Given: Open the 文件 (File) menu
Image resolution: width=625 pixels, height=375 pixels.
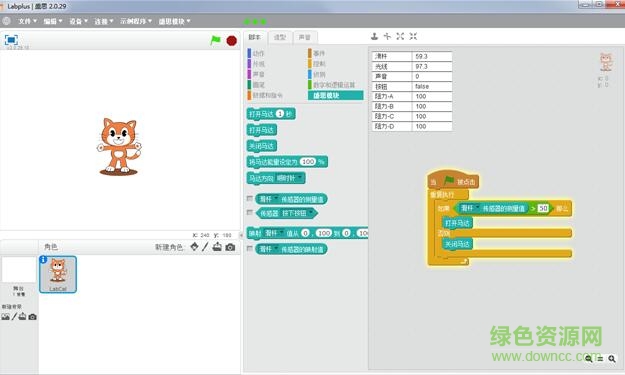Looking at the screenshot, I should coord(27,21).
